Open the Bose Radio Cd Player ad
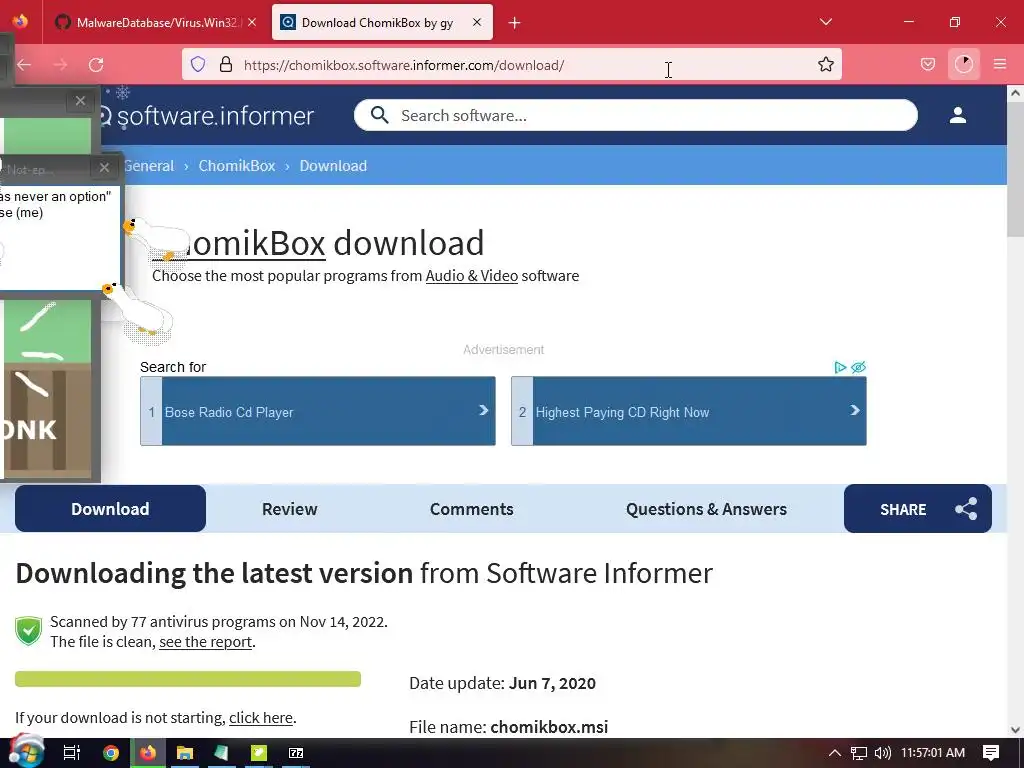This screenshot has height=768, width=1024. click(x=317, y=411)
